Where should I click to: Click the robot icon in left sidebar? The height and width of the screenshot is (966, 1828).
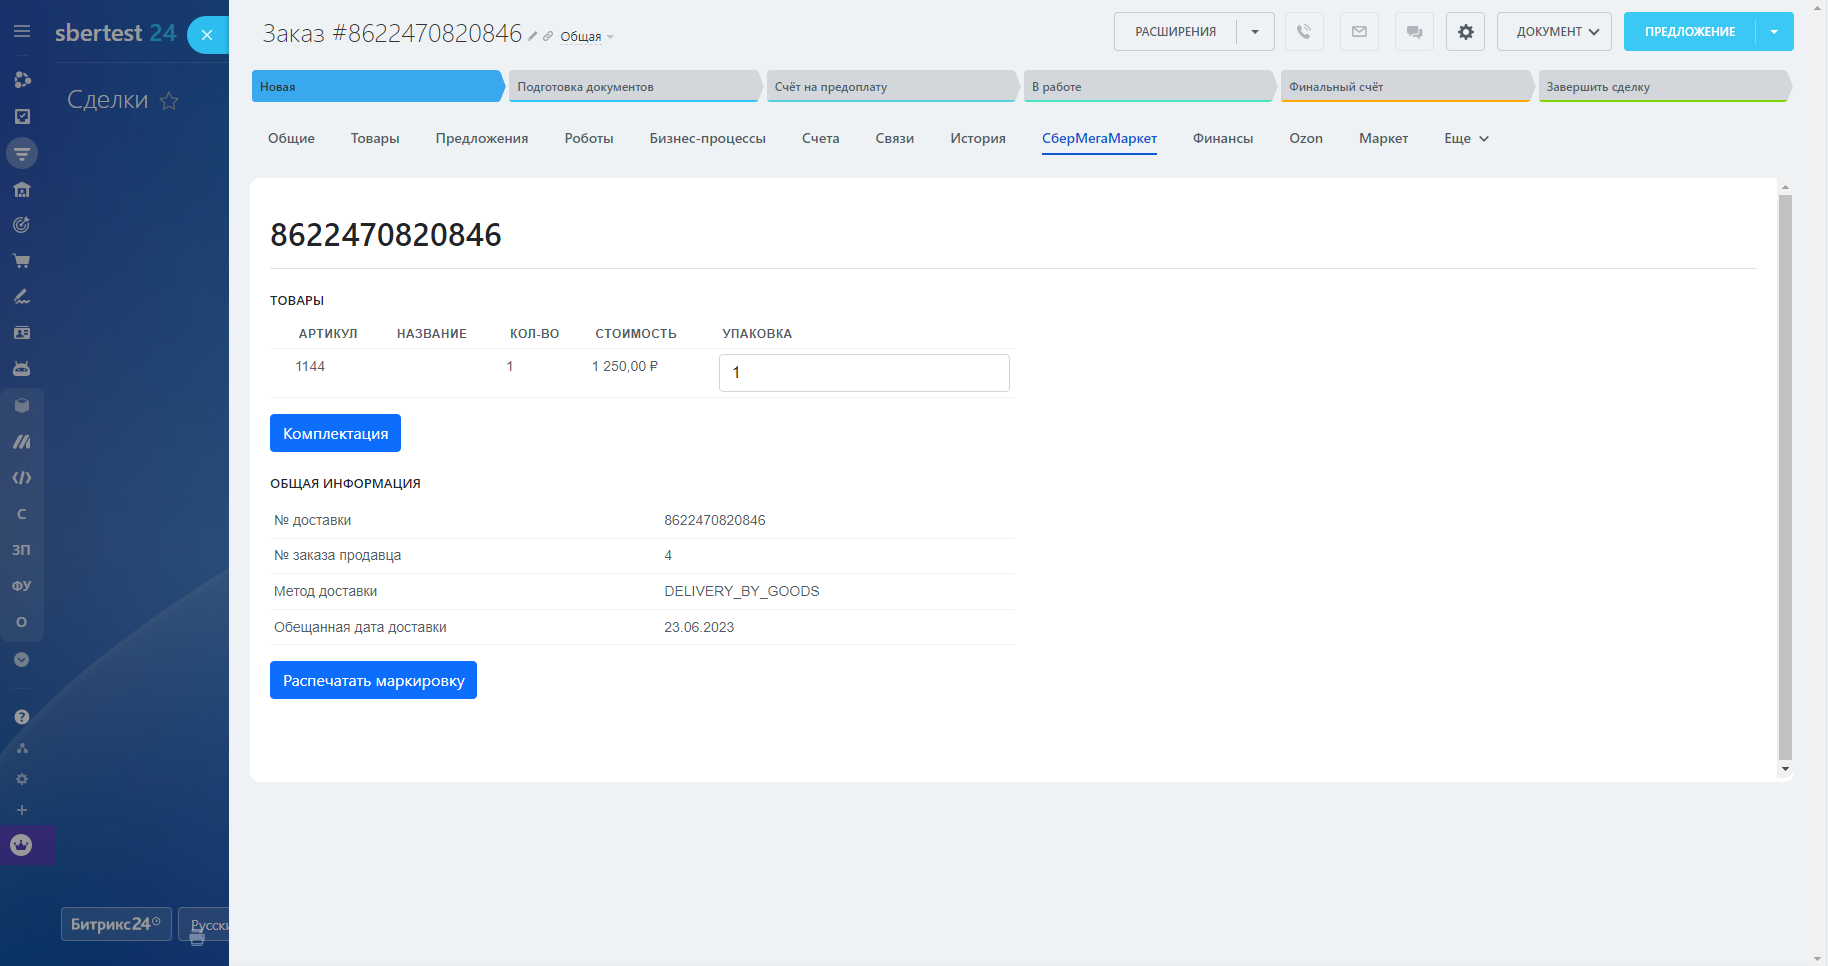21,369
